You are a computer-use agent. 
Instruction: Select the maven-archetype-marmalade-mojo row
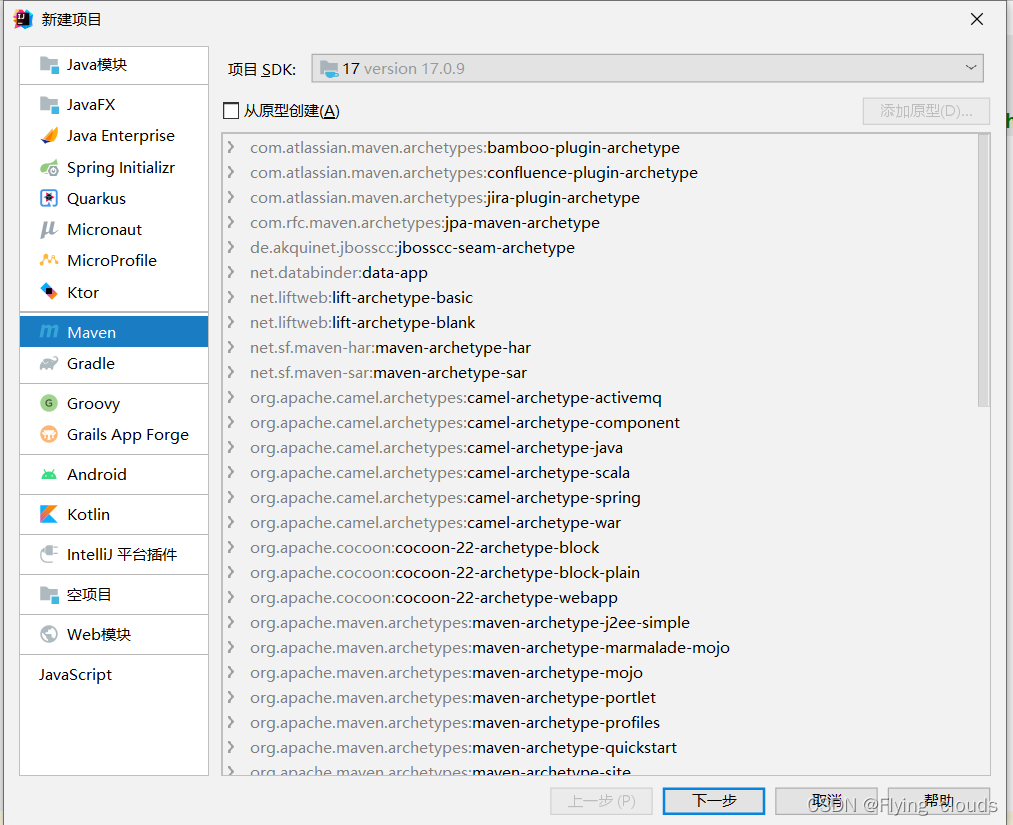[x=600, y=647]
